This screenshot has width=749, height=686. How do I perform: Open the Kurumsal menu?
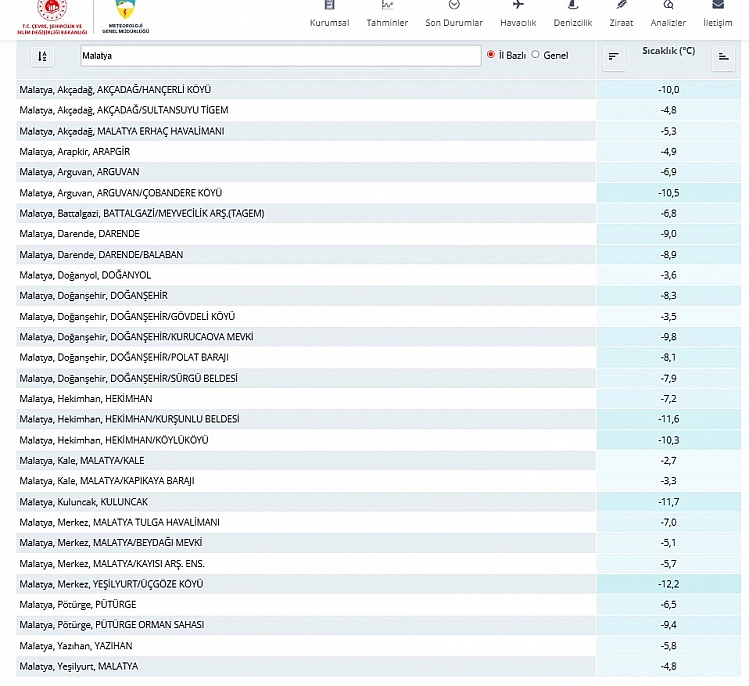(329, 15)
